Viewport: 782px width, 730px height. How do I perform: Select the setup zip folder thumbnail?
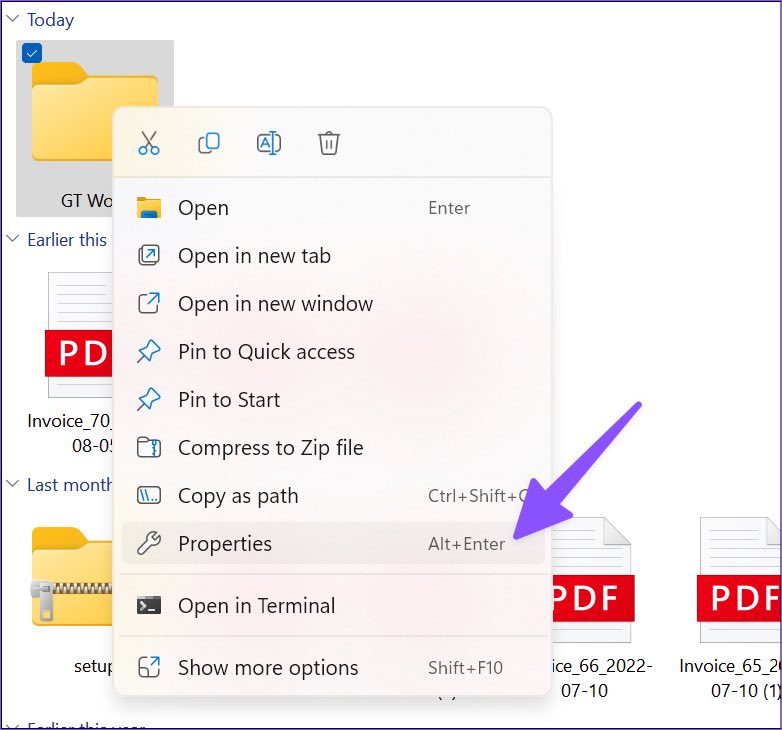pyautogui.click(x=72, y=577)
